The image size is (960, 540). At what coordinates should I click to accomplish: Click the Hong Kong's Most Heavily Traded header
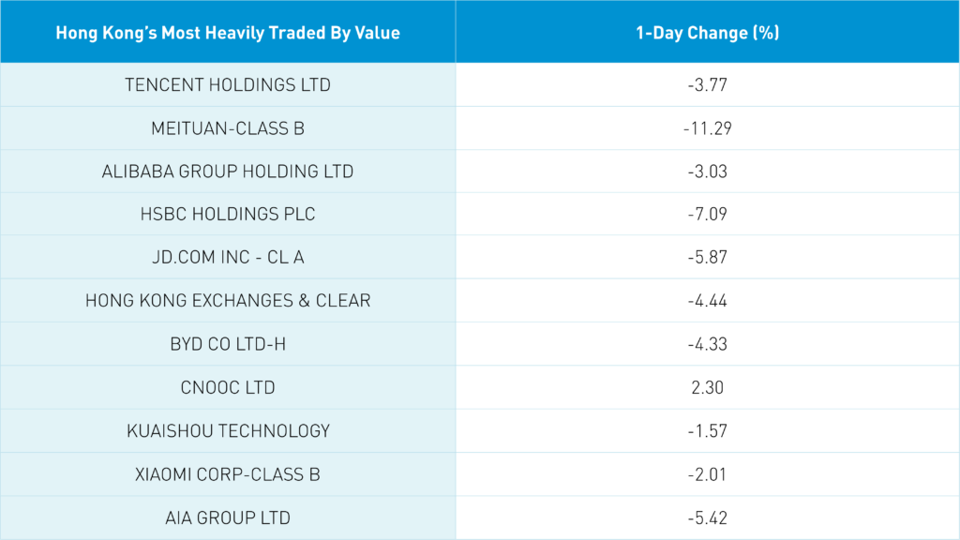click(x=228, y=33)
